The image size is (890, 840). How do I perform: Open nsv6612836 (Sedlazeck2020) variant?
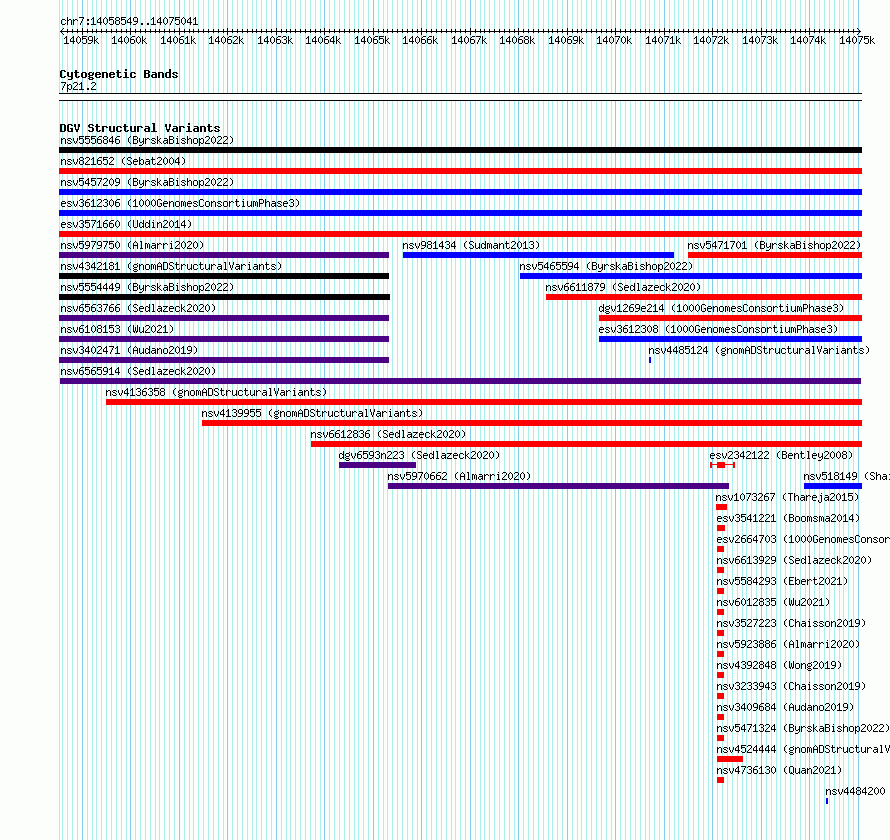click(x=388, y=434)
